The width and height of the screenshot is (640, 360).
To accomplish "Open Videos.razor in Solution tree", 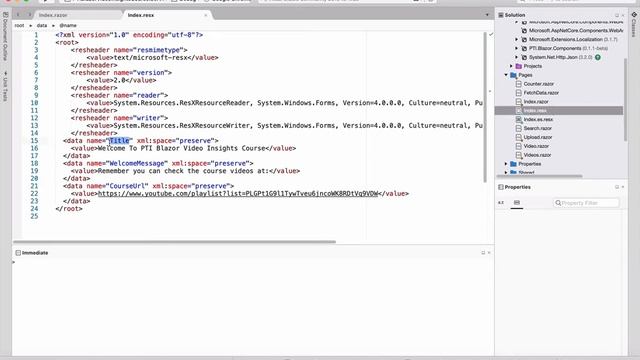I will pyautogui.click(x=537, y=155).
